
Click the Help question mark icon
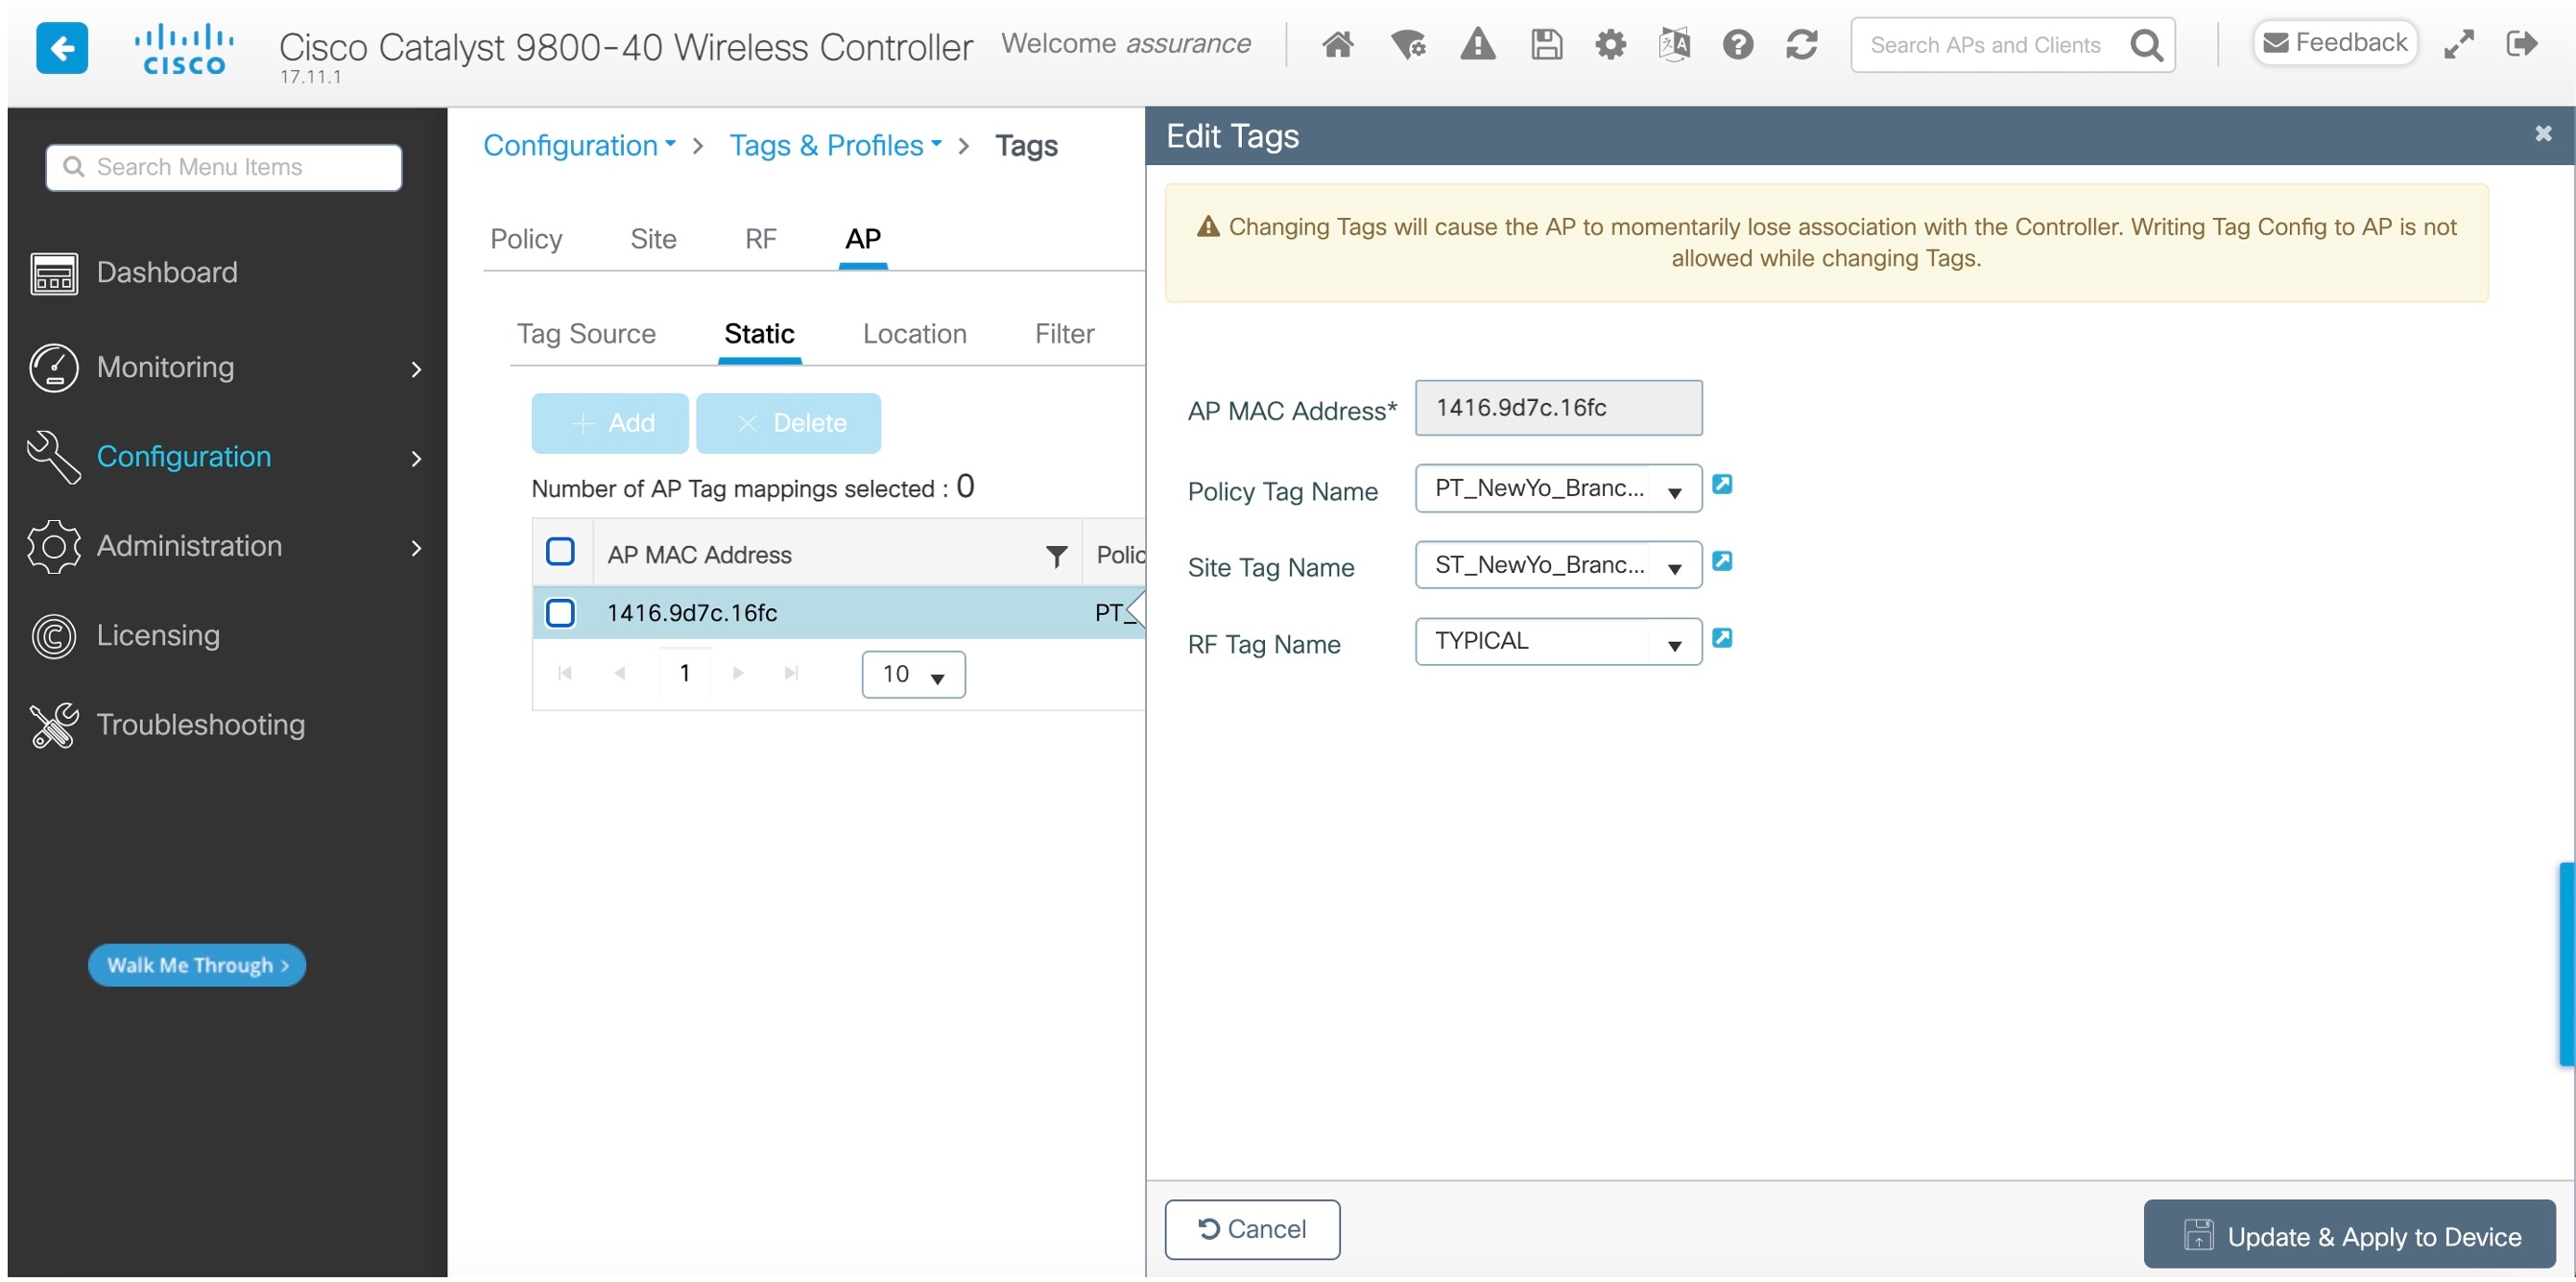tap(1737, 45)
